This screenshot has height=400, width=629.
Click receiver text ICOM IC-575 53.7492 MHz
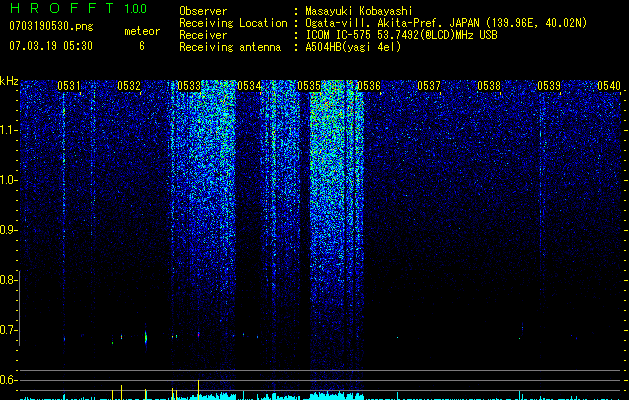click(x=401, y=35)
